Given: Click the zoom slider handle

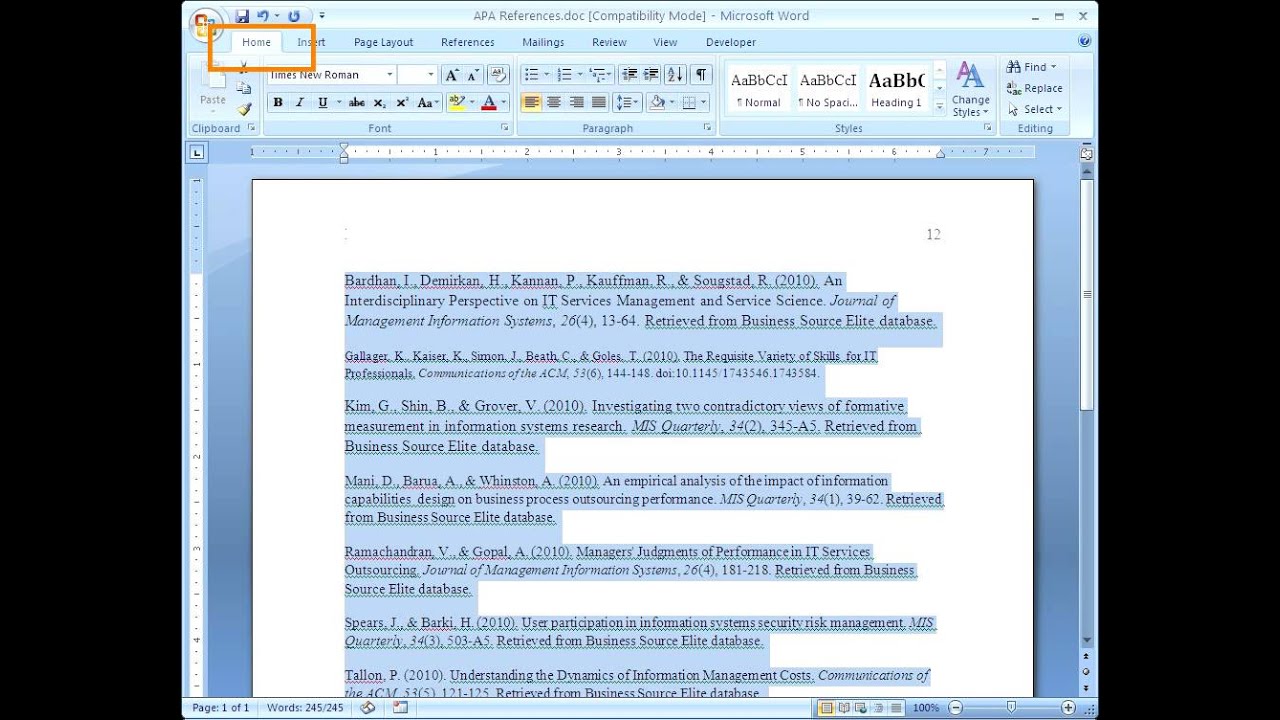Looking at the screenshot, I should click(1011, 708).
